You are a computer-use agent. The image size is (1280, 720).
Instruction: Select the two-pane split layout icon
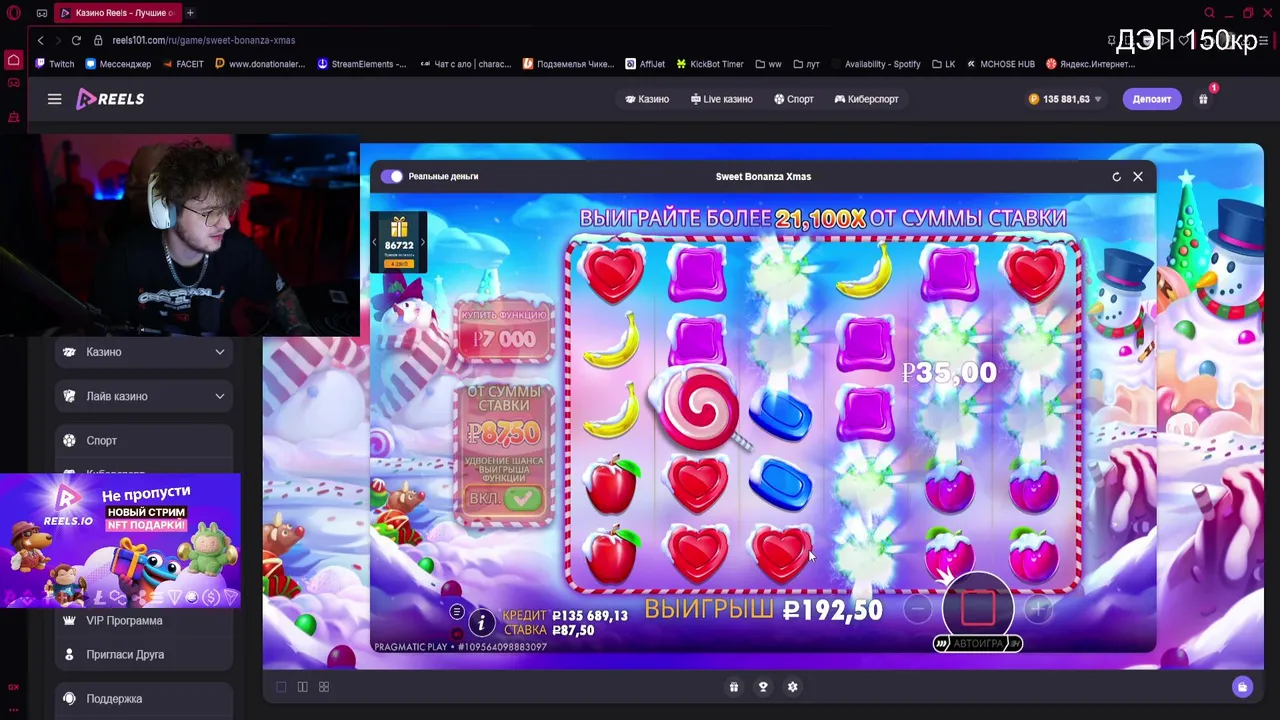[x=302, y=687]
